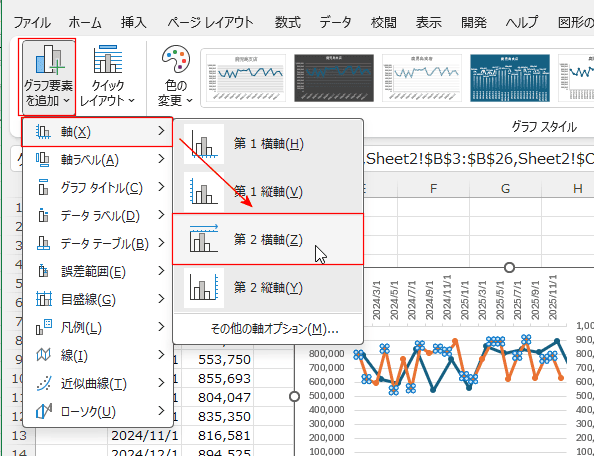Open the ページレイアウト tab
594x456 pixels.
click(x=210, y=23)
